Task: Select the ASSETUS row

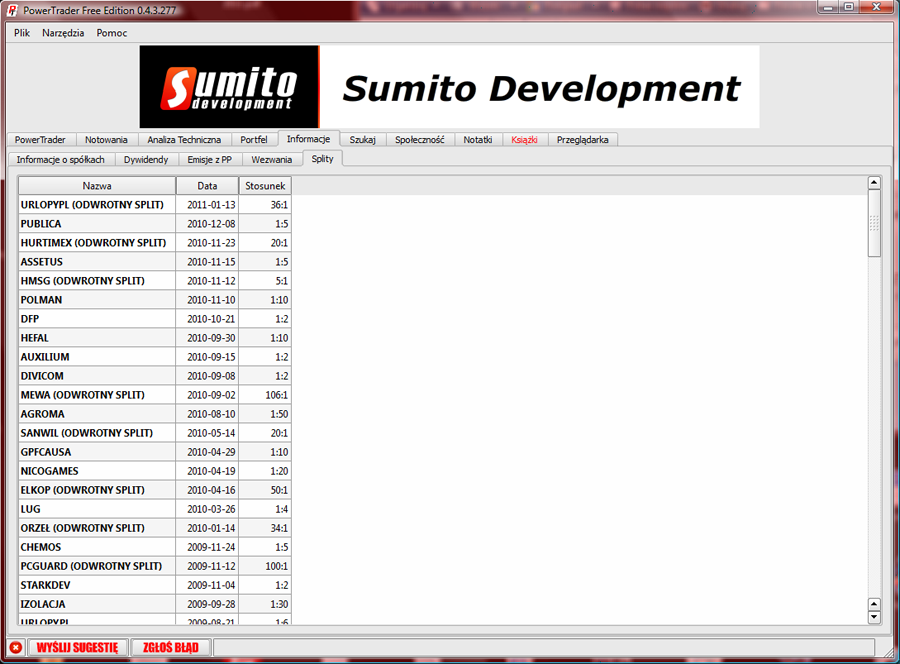Action: click(155, 262)
